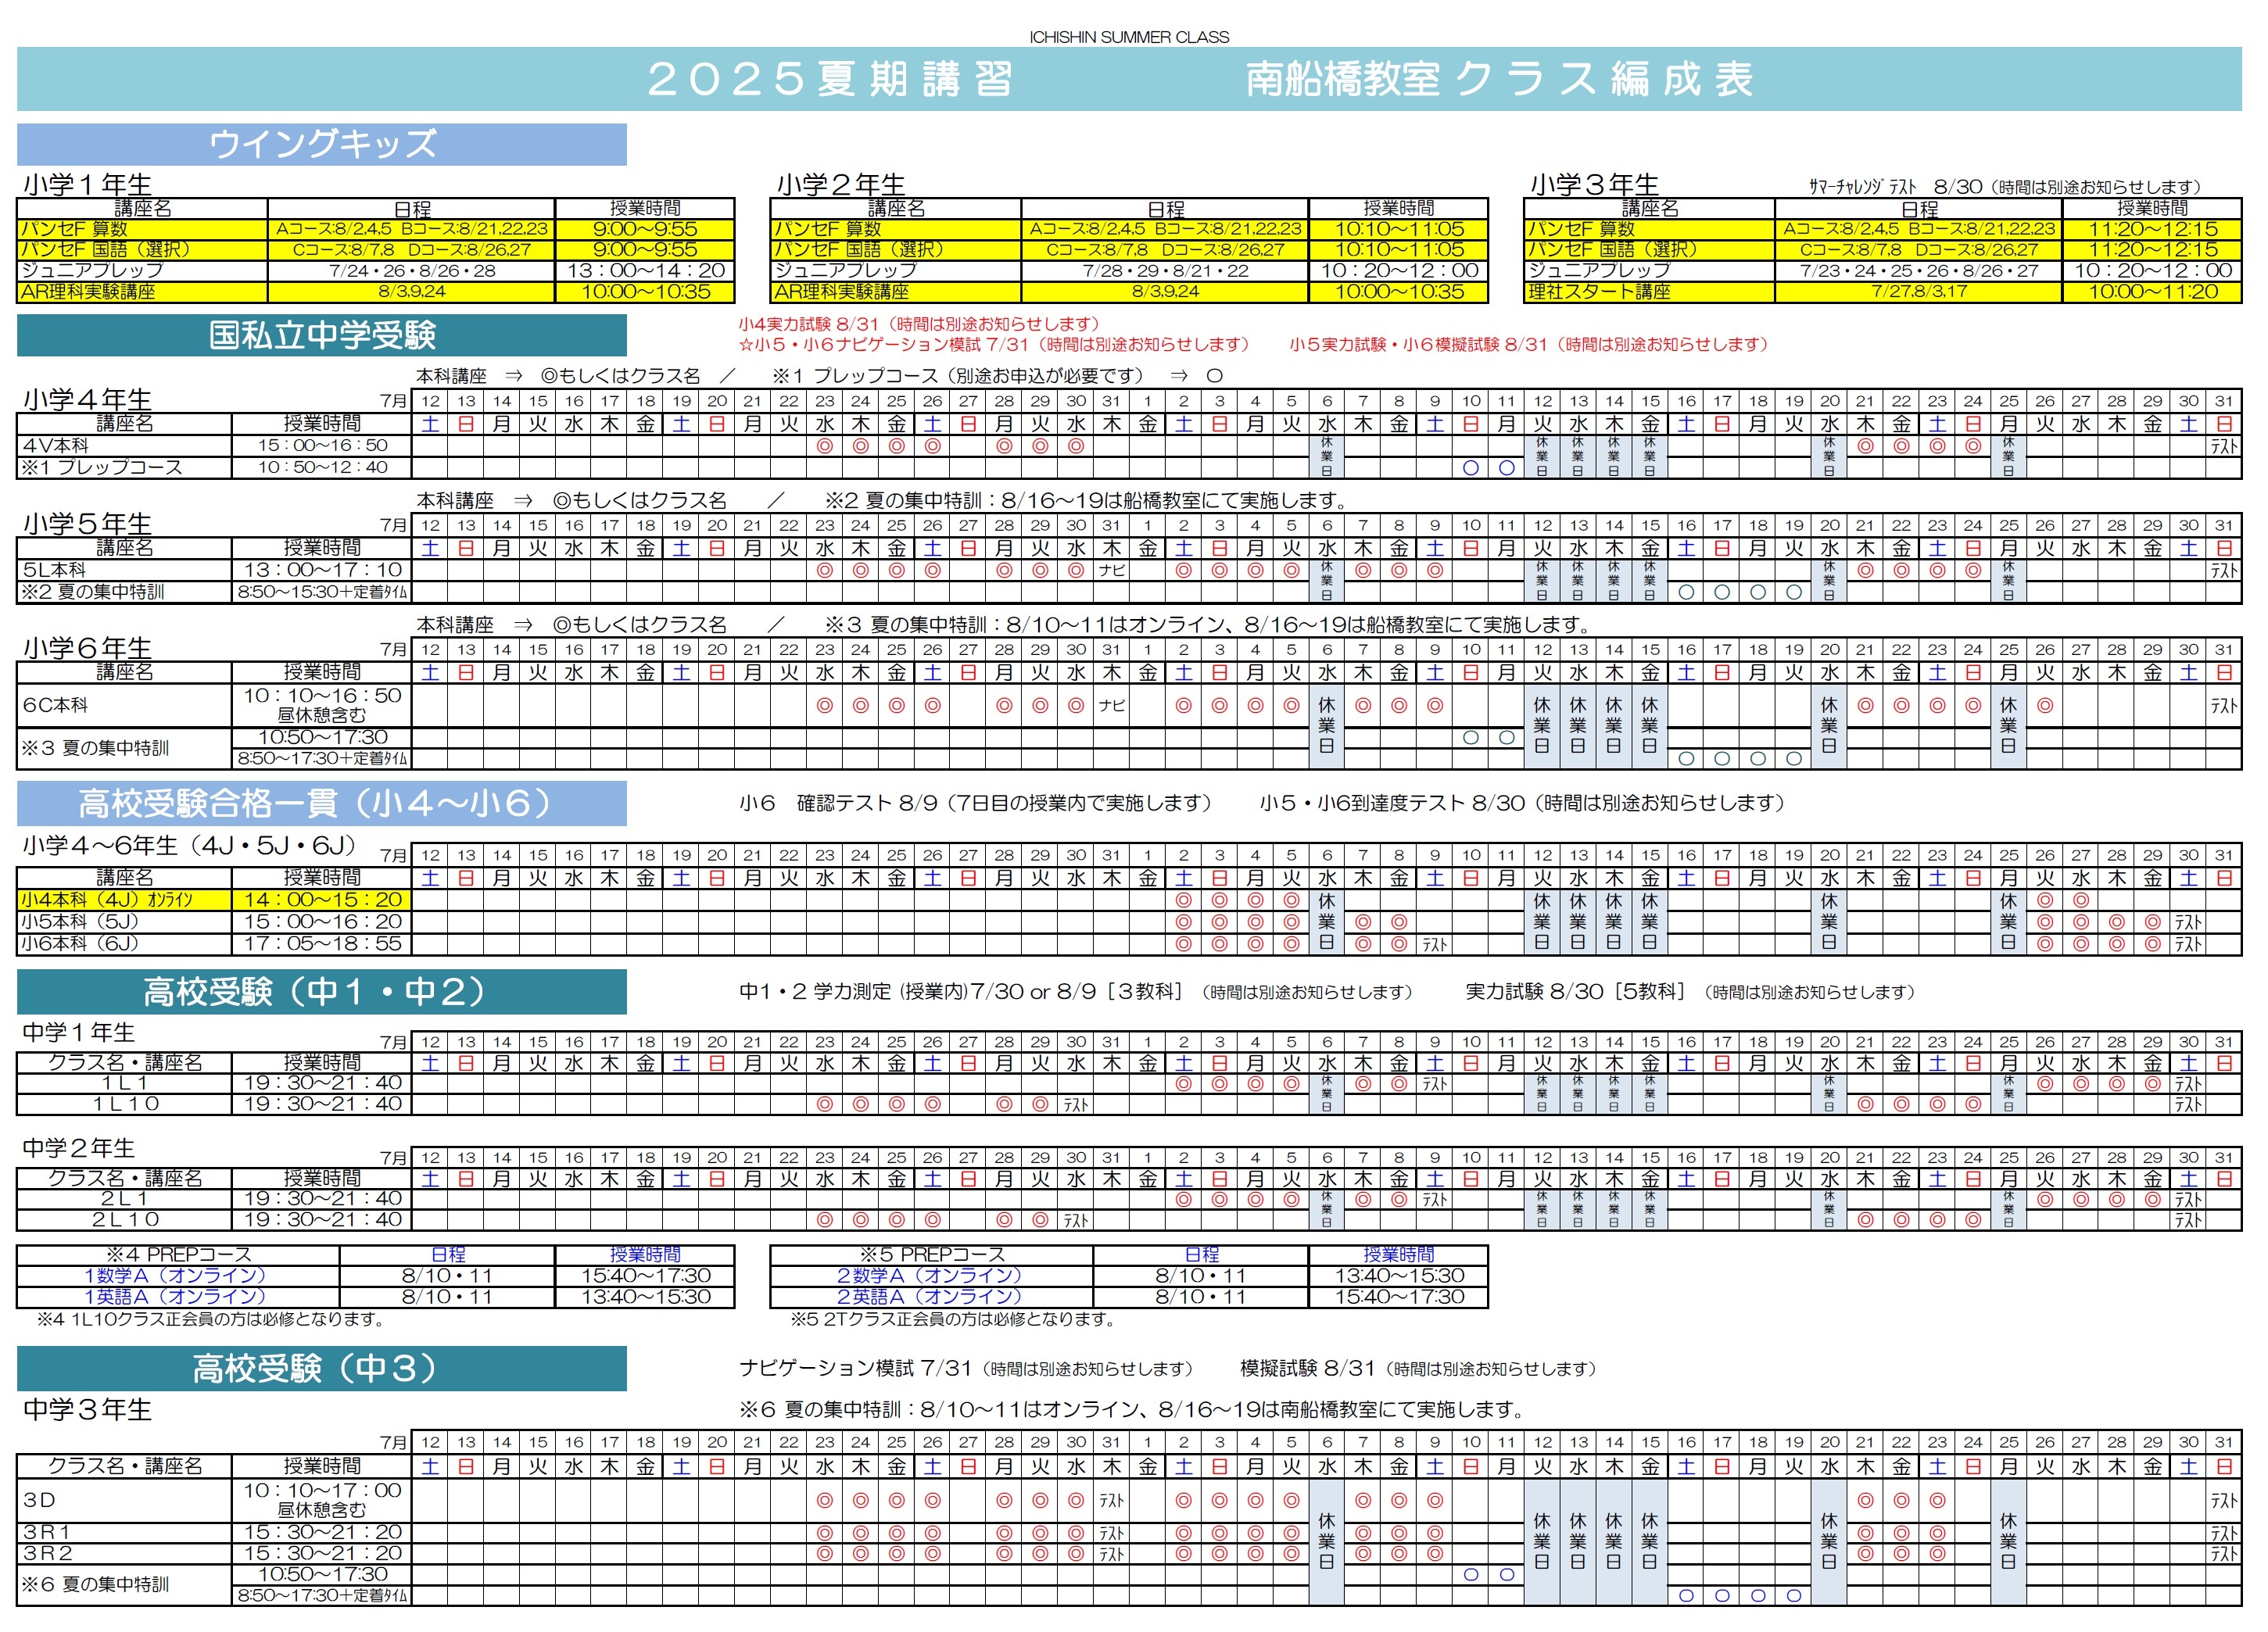Click the 南船橋教室クラス編成表 title
The width and height of the screenshot is (2268, 1632).
(x=1499, y=79)
